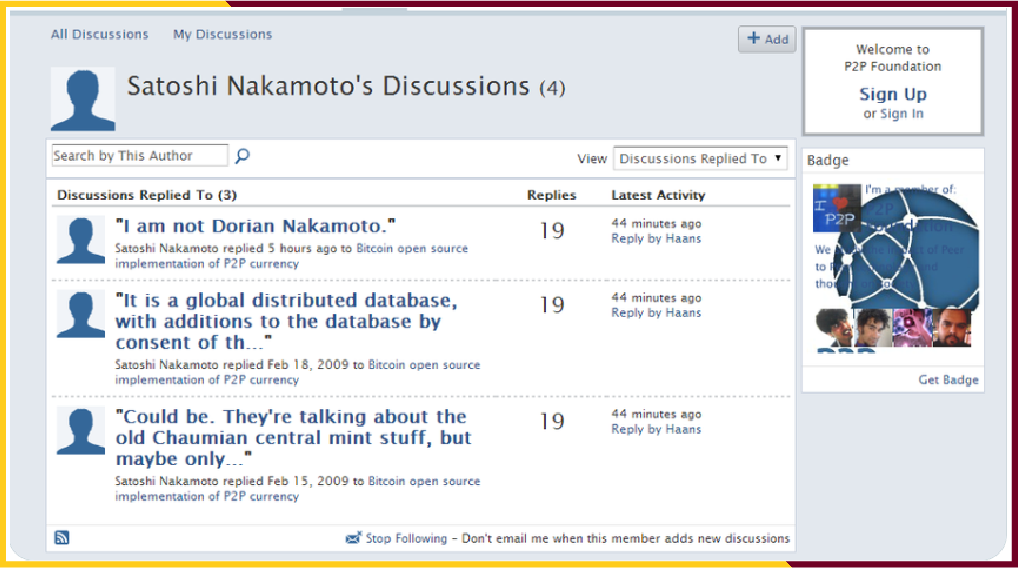Click the third member photo in badge
This screenshot has width=1018, height=568.
click(912, 328)
